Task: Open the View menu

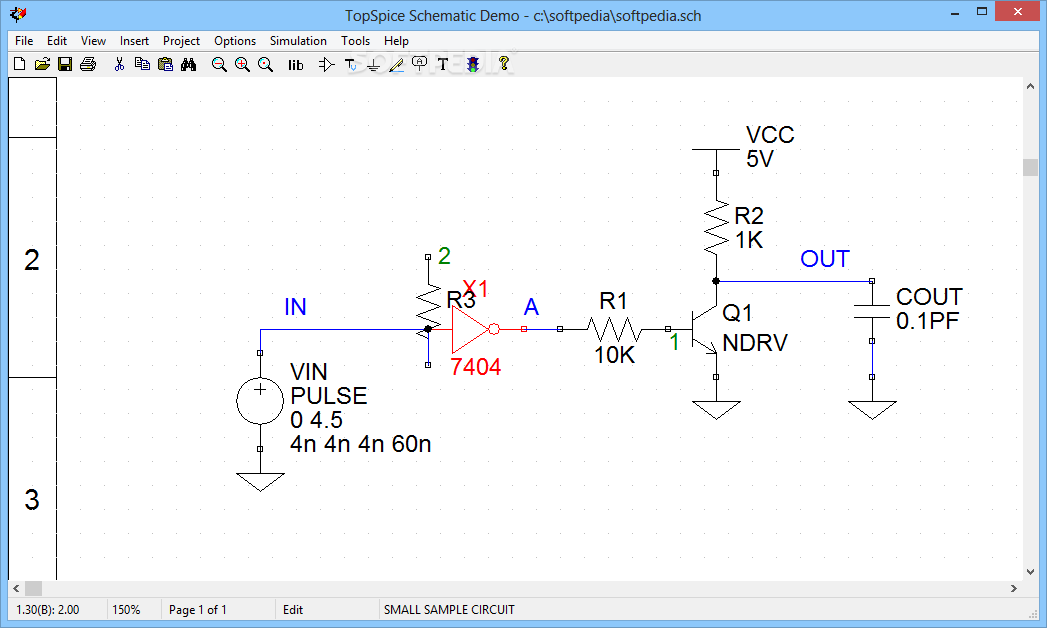Action: [93, 41]
